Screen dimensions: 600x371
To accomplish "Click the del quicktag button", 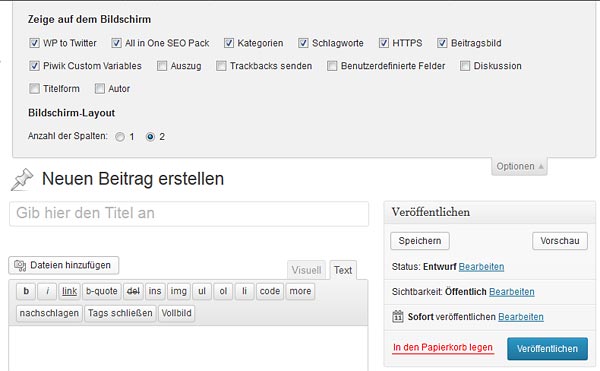I will [x=133, y=291].
